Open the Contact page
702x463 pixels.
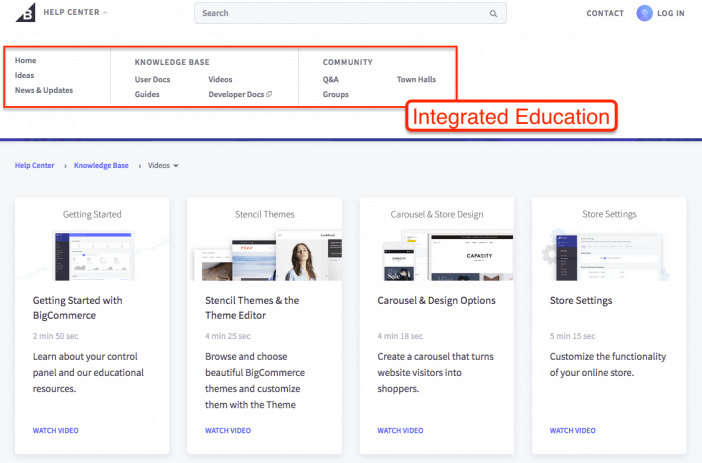(605, 13)
